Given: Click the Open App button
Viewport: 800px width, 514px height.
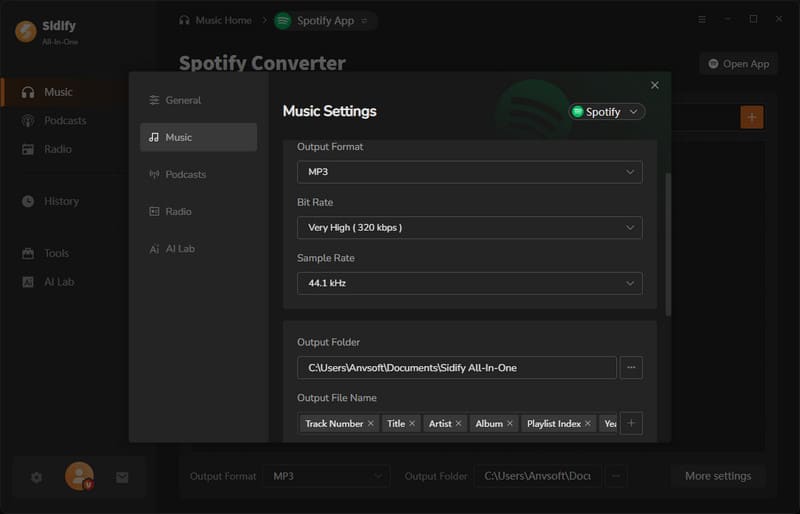Looking at the screenshot, I should click(x=738, y=64).
